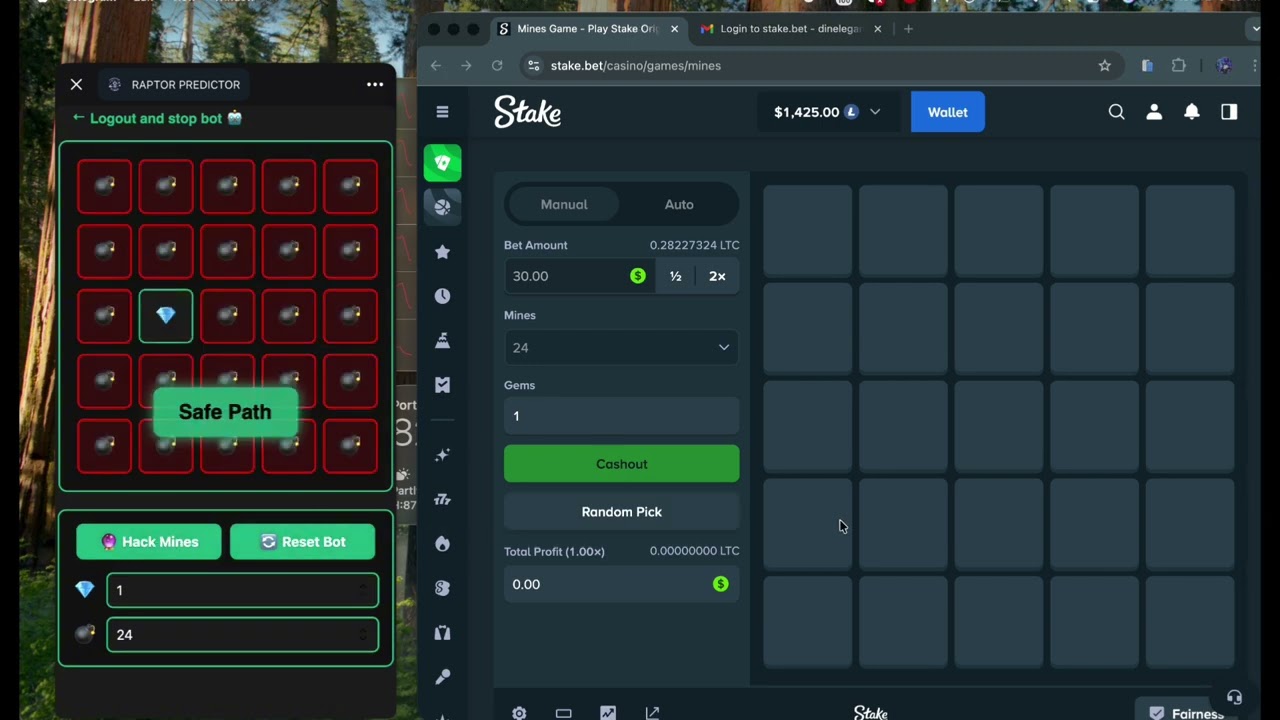Open the Fairness button

coord(1185,712)
